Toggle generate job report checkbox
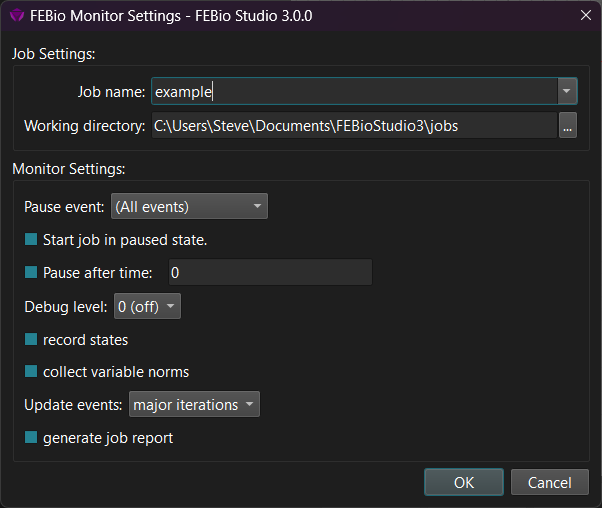602x508 pixels. (31, 437)
